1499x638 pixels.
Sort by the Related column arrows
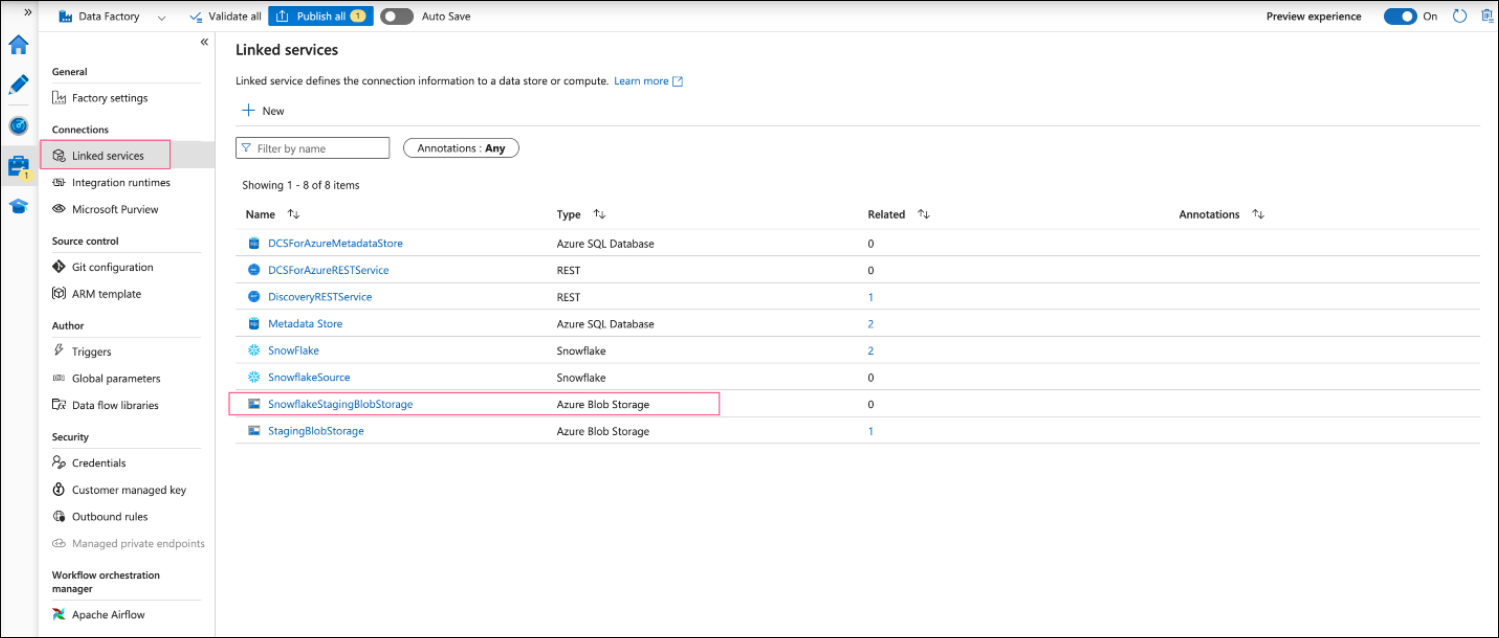[x=923, y=214]
